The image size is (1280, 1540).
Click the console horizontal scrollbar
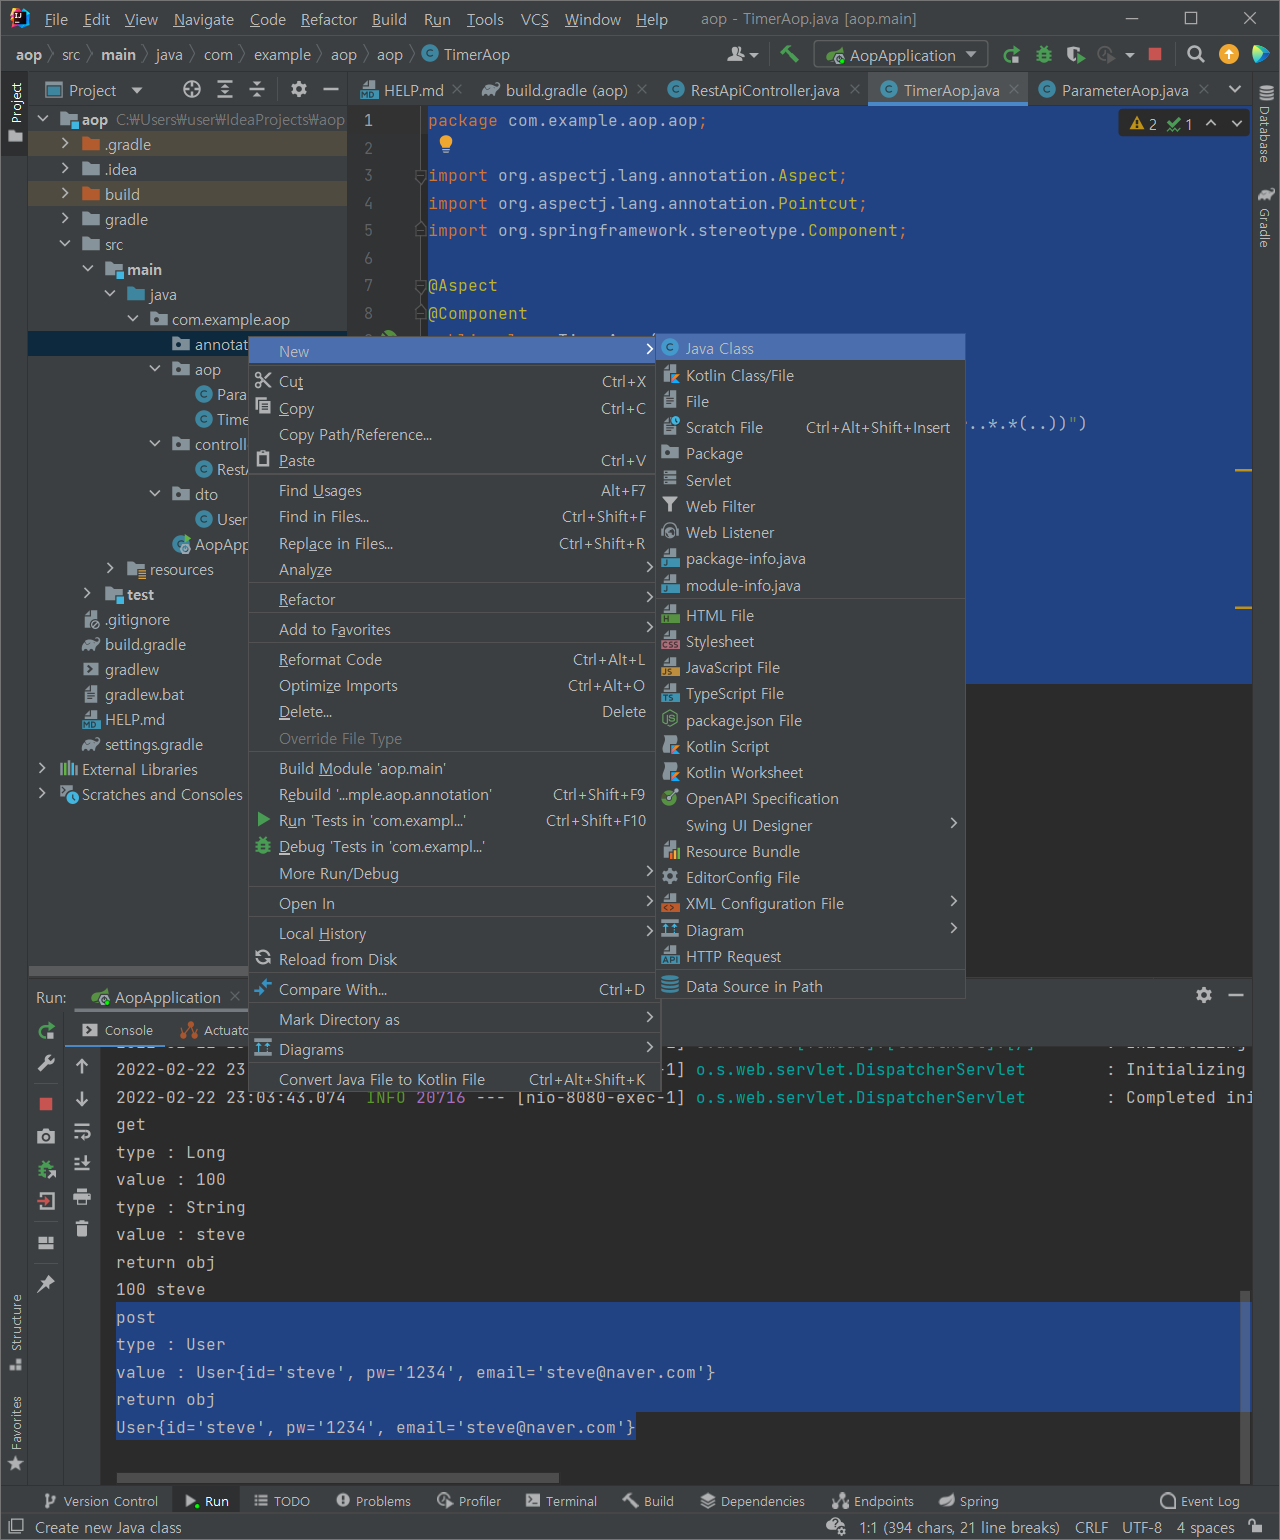click(x=337, y=1477)
